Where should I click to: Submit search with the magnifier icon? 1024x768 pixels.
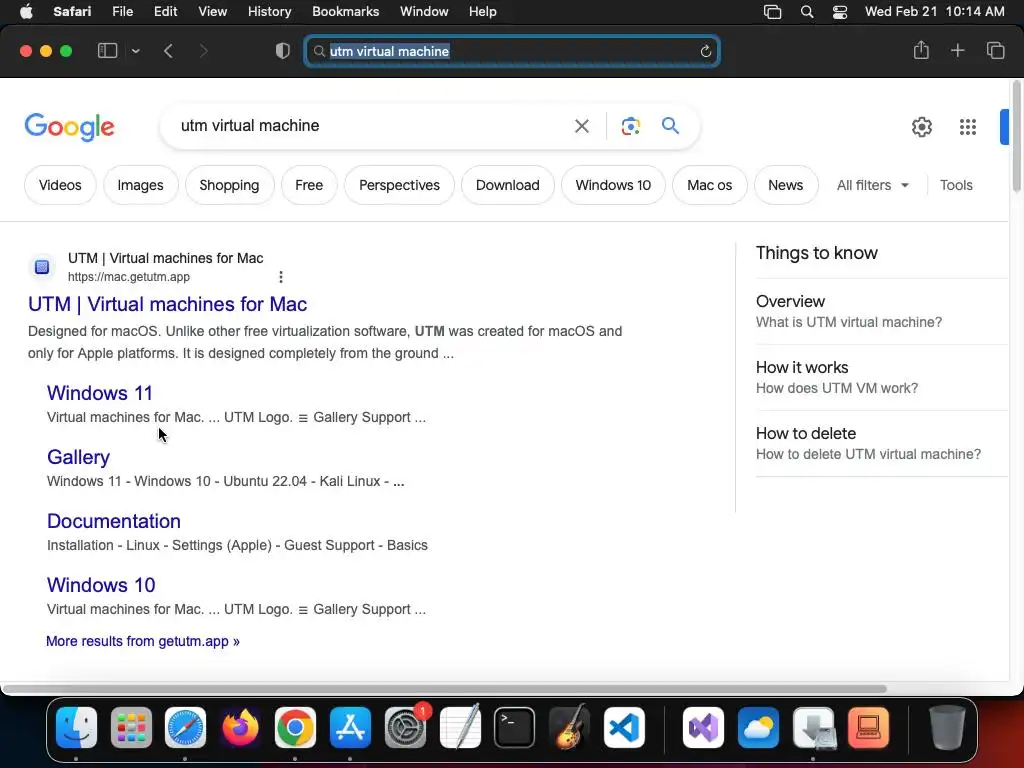670,125
